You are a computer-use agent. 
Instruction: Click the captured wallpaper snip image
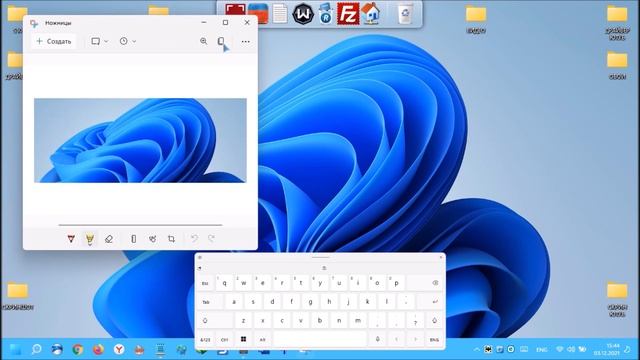(140, 140)
